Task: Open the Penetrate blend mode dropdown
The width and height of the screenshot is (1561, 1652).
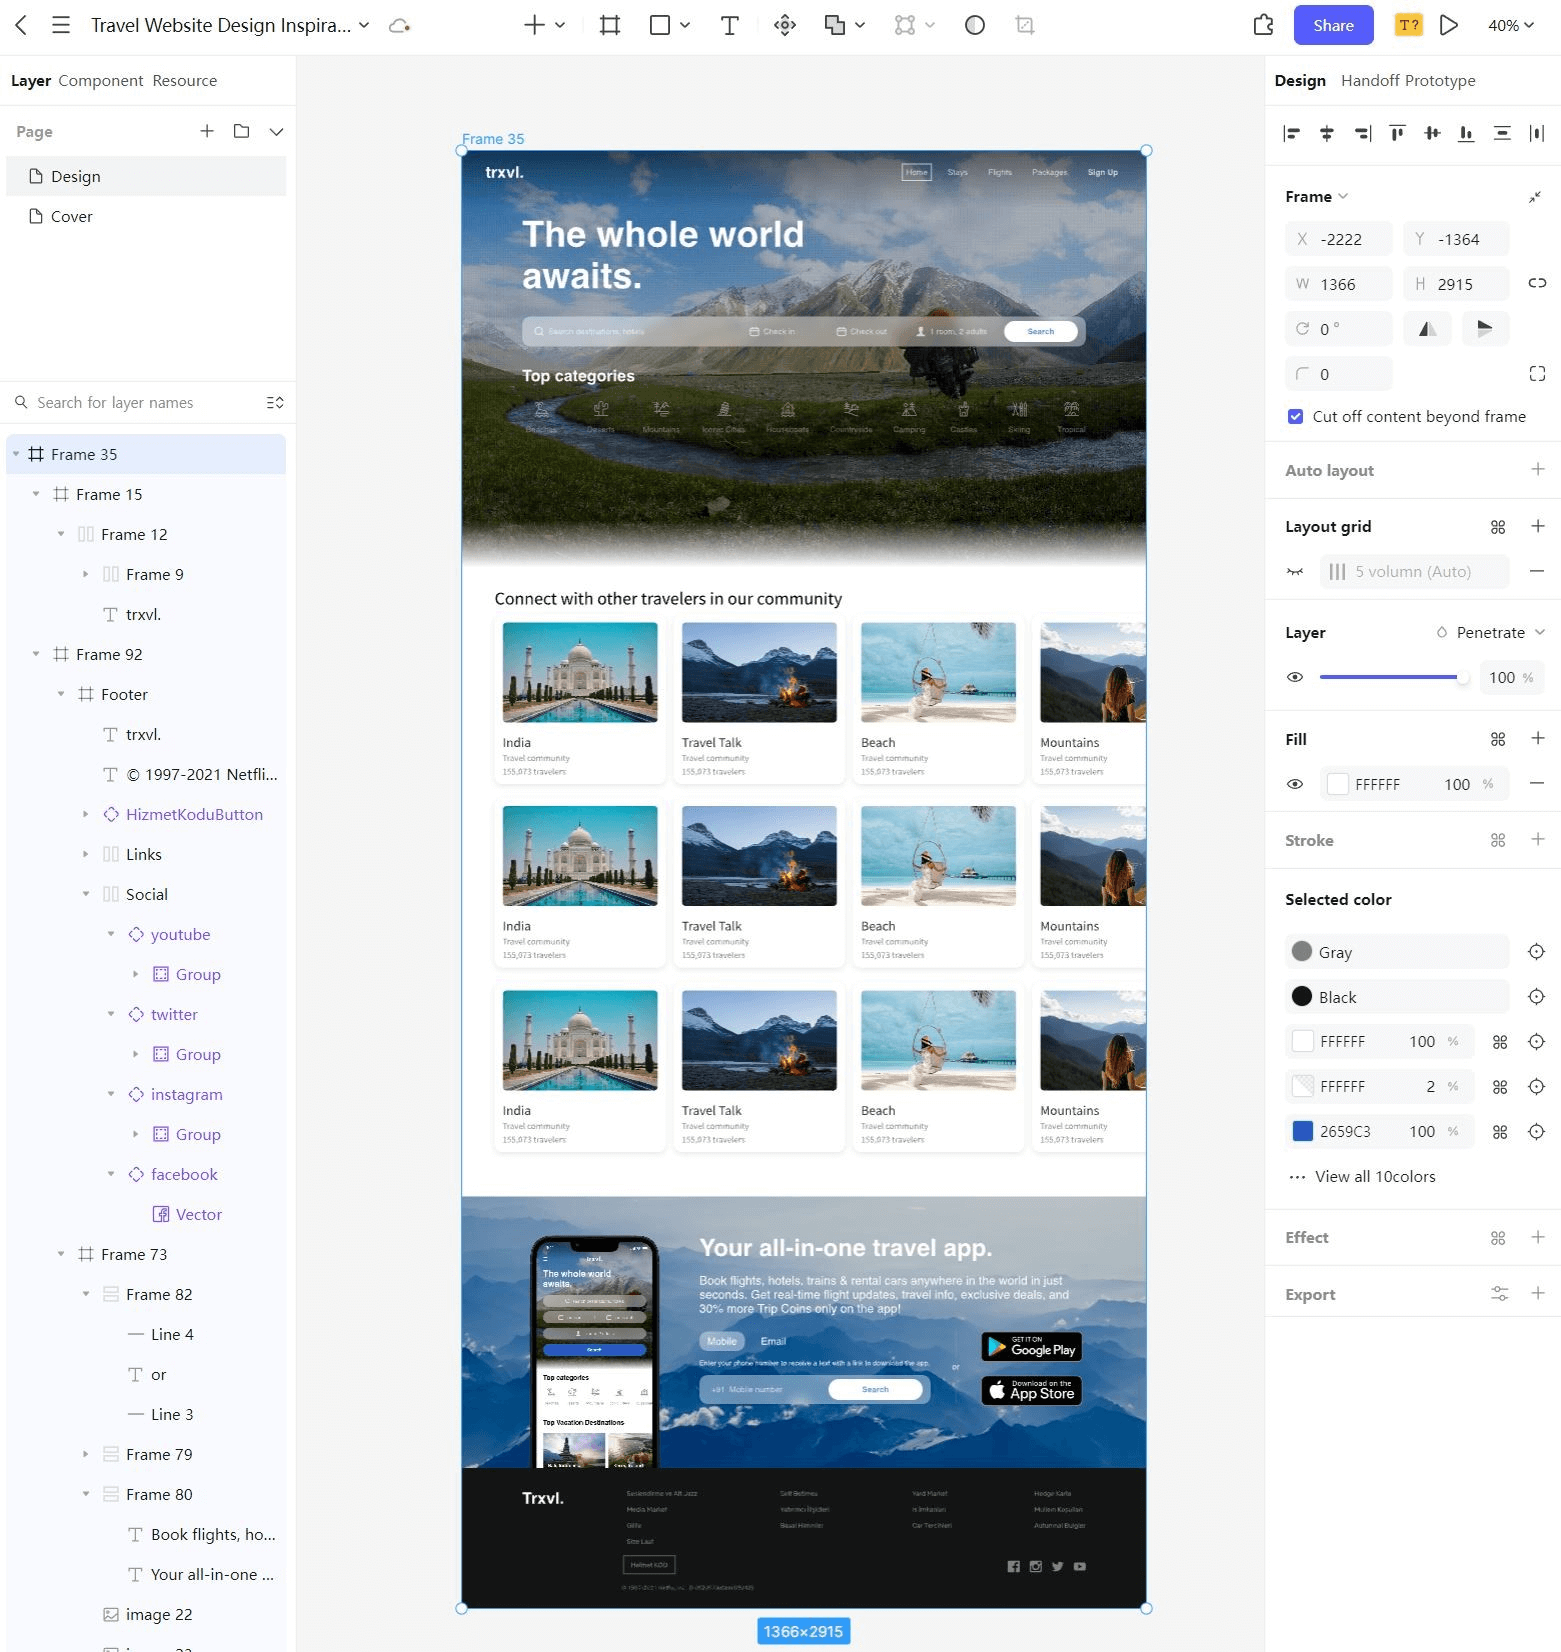Action: click(x=1491, y=632)
